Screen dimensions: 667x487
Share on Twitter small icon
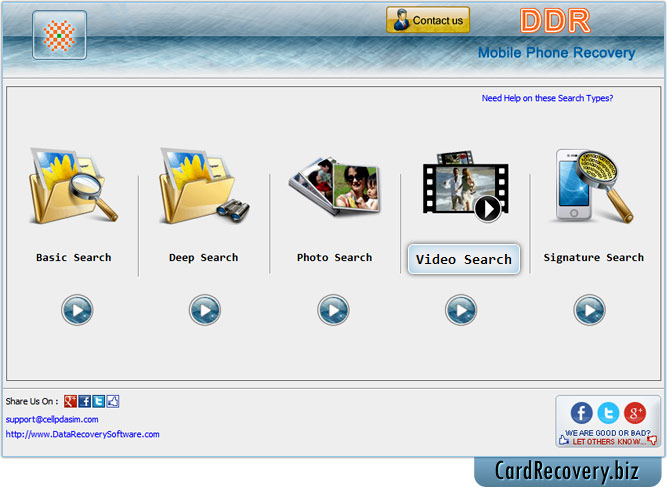[99, 401]
